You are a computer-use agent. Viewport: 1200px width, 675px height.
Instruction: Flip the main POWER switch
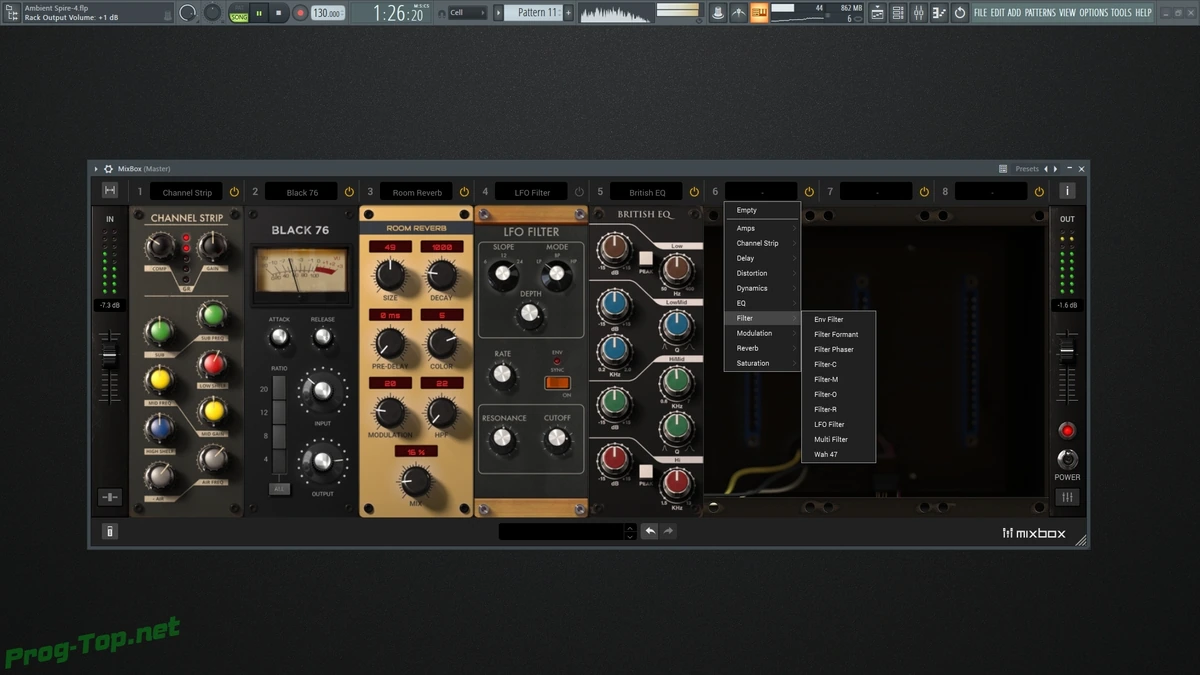[x=1067, y=459]
